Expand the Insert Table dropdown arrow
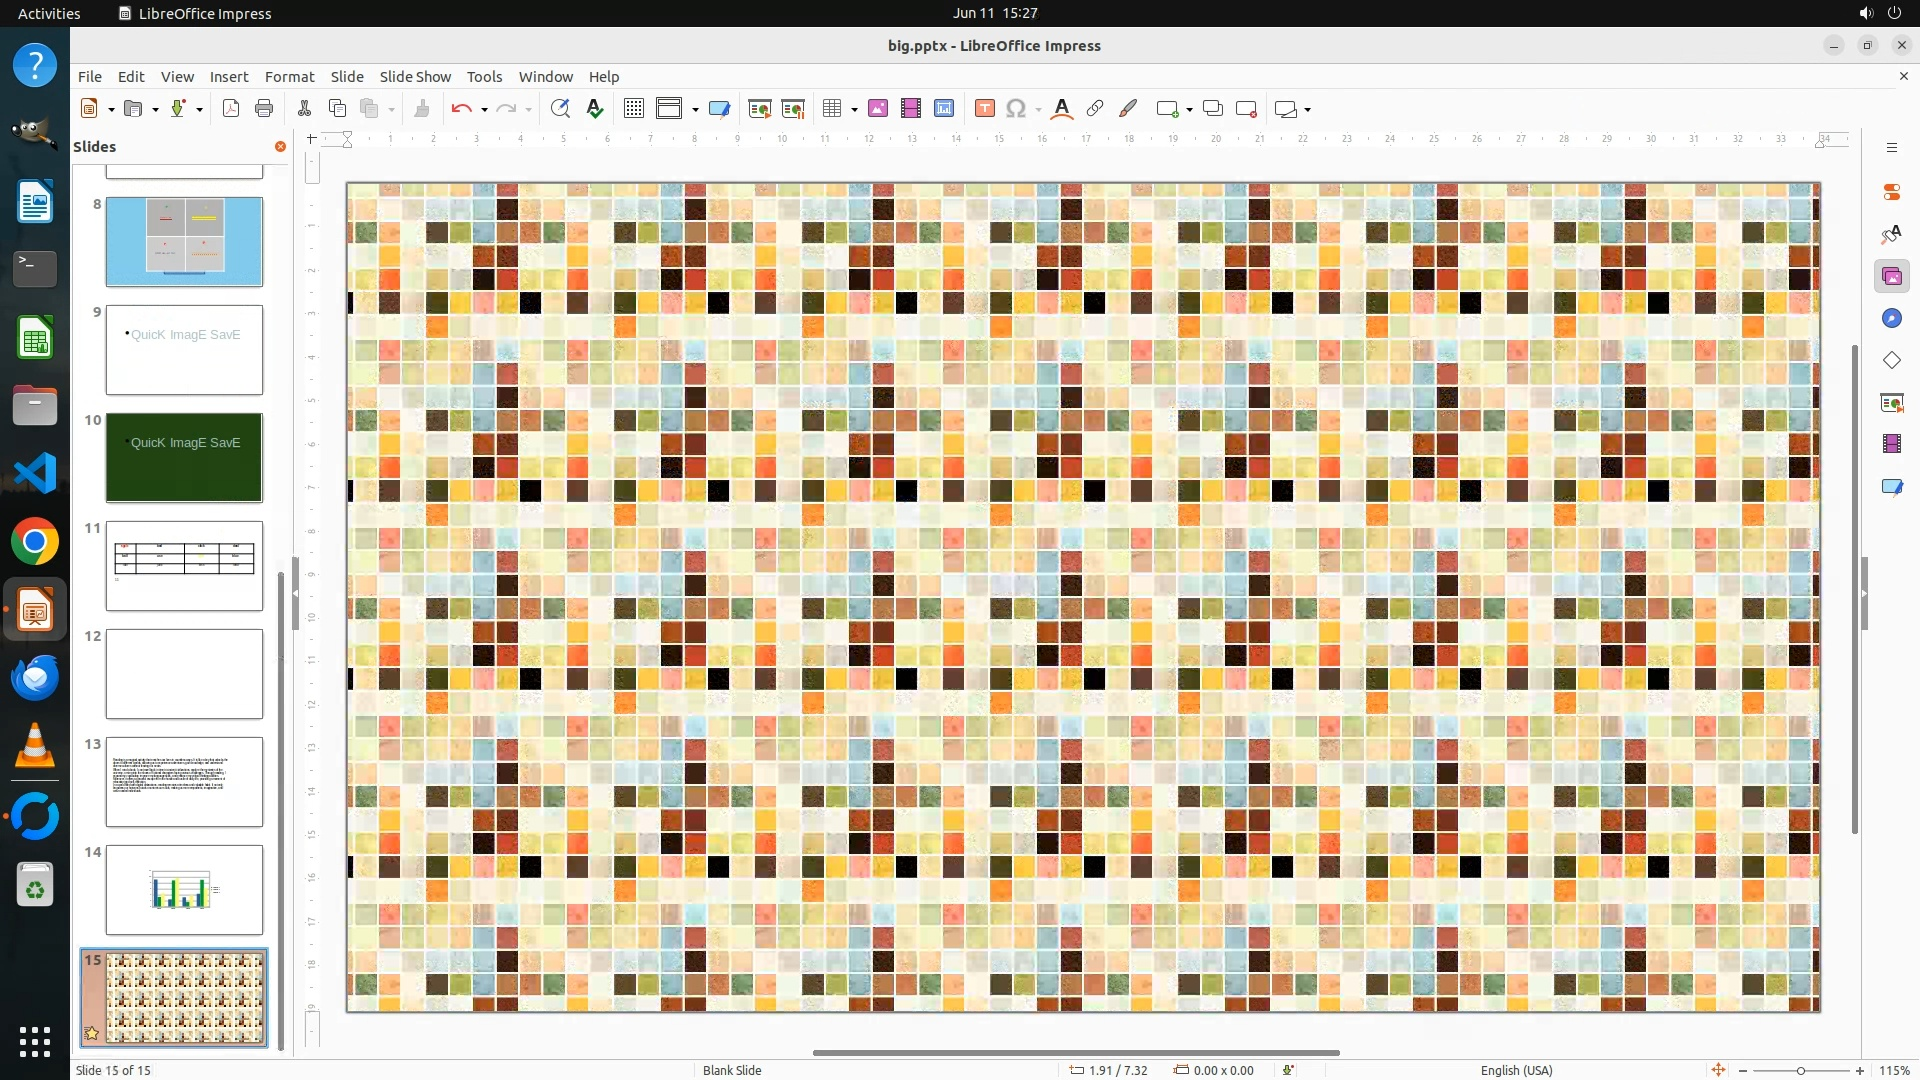 [x=854, y=110]
